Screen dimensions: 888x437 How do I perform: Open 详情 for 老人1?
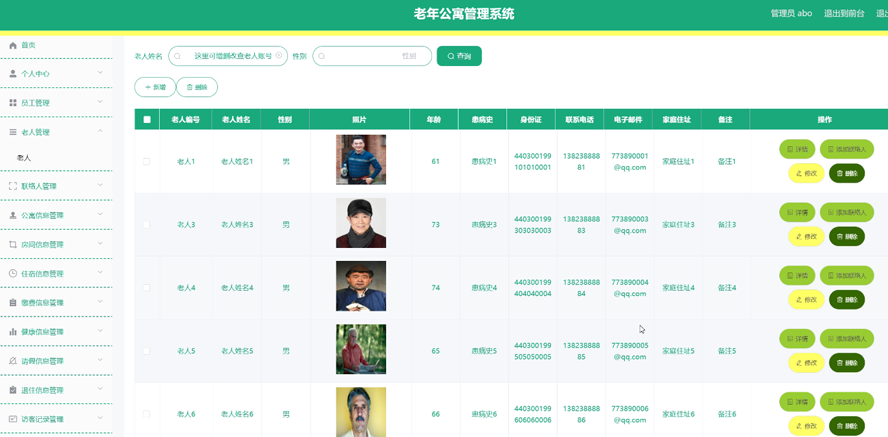pyautogui.click(x=797, y=149)
